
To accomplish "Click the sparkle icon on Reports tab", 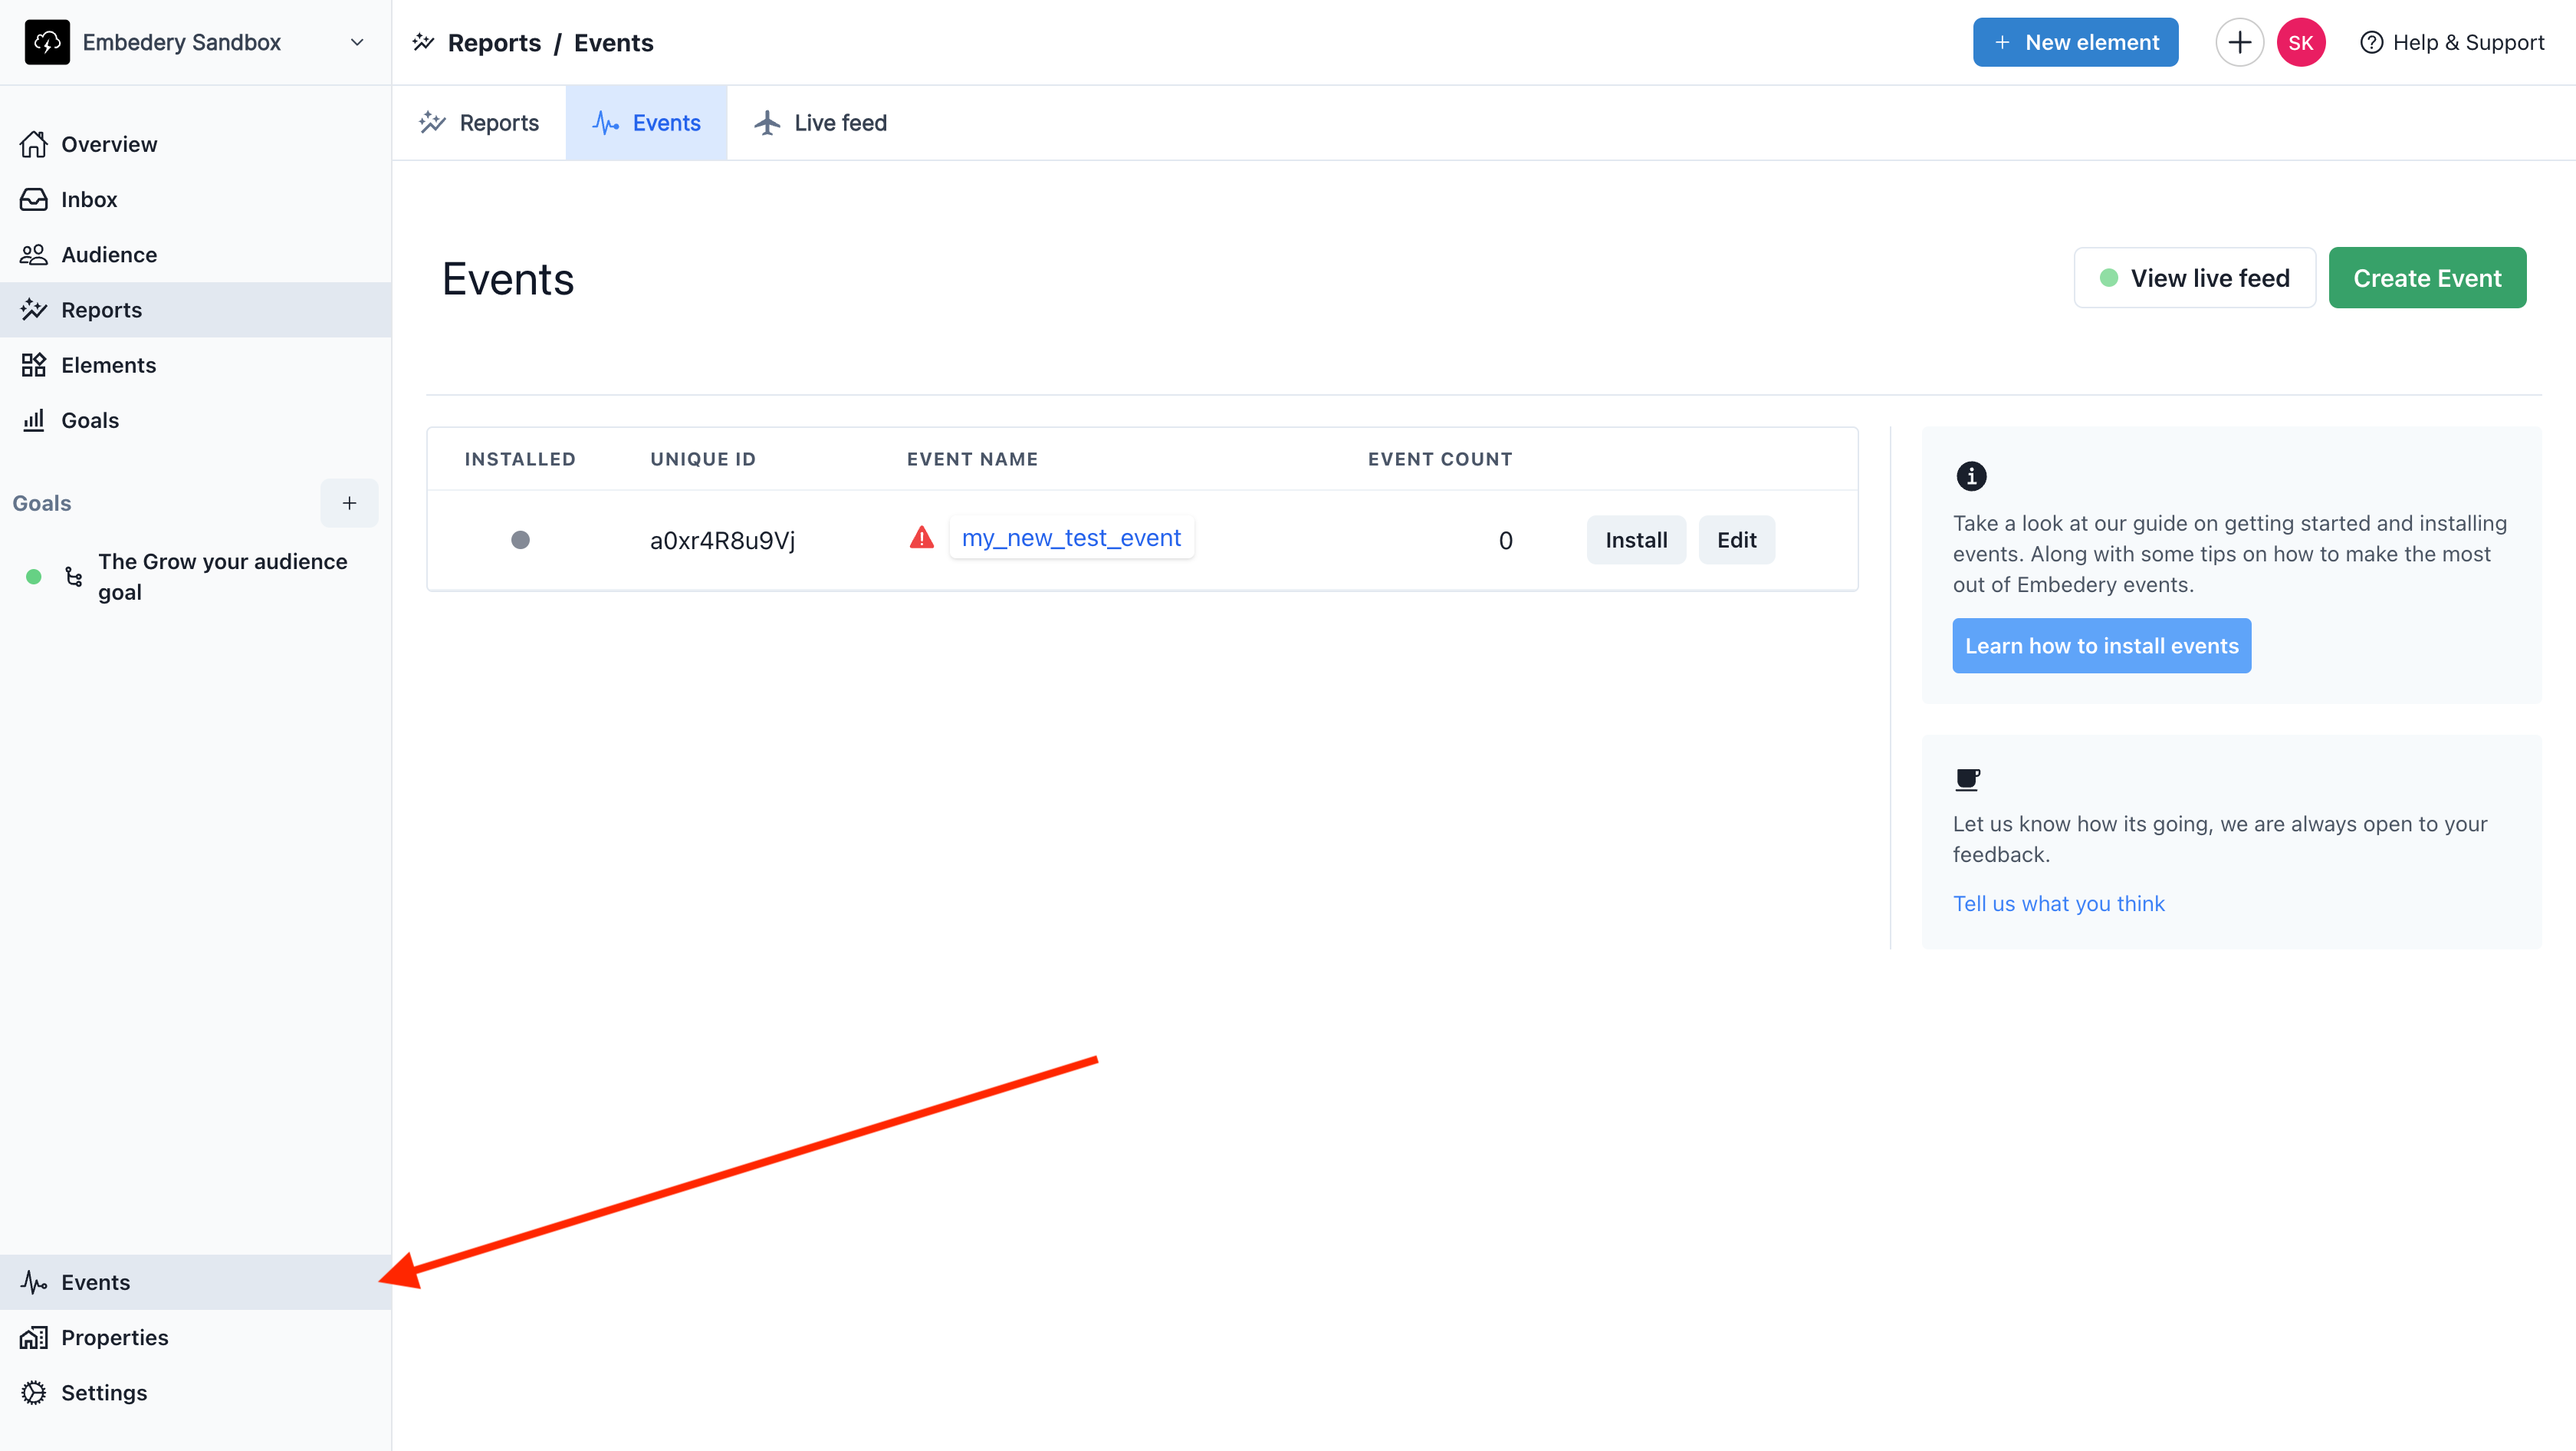I will [x=432, y=122].
